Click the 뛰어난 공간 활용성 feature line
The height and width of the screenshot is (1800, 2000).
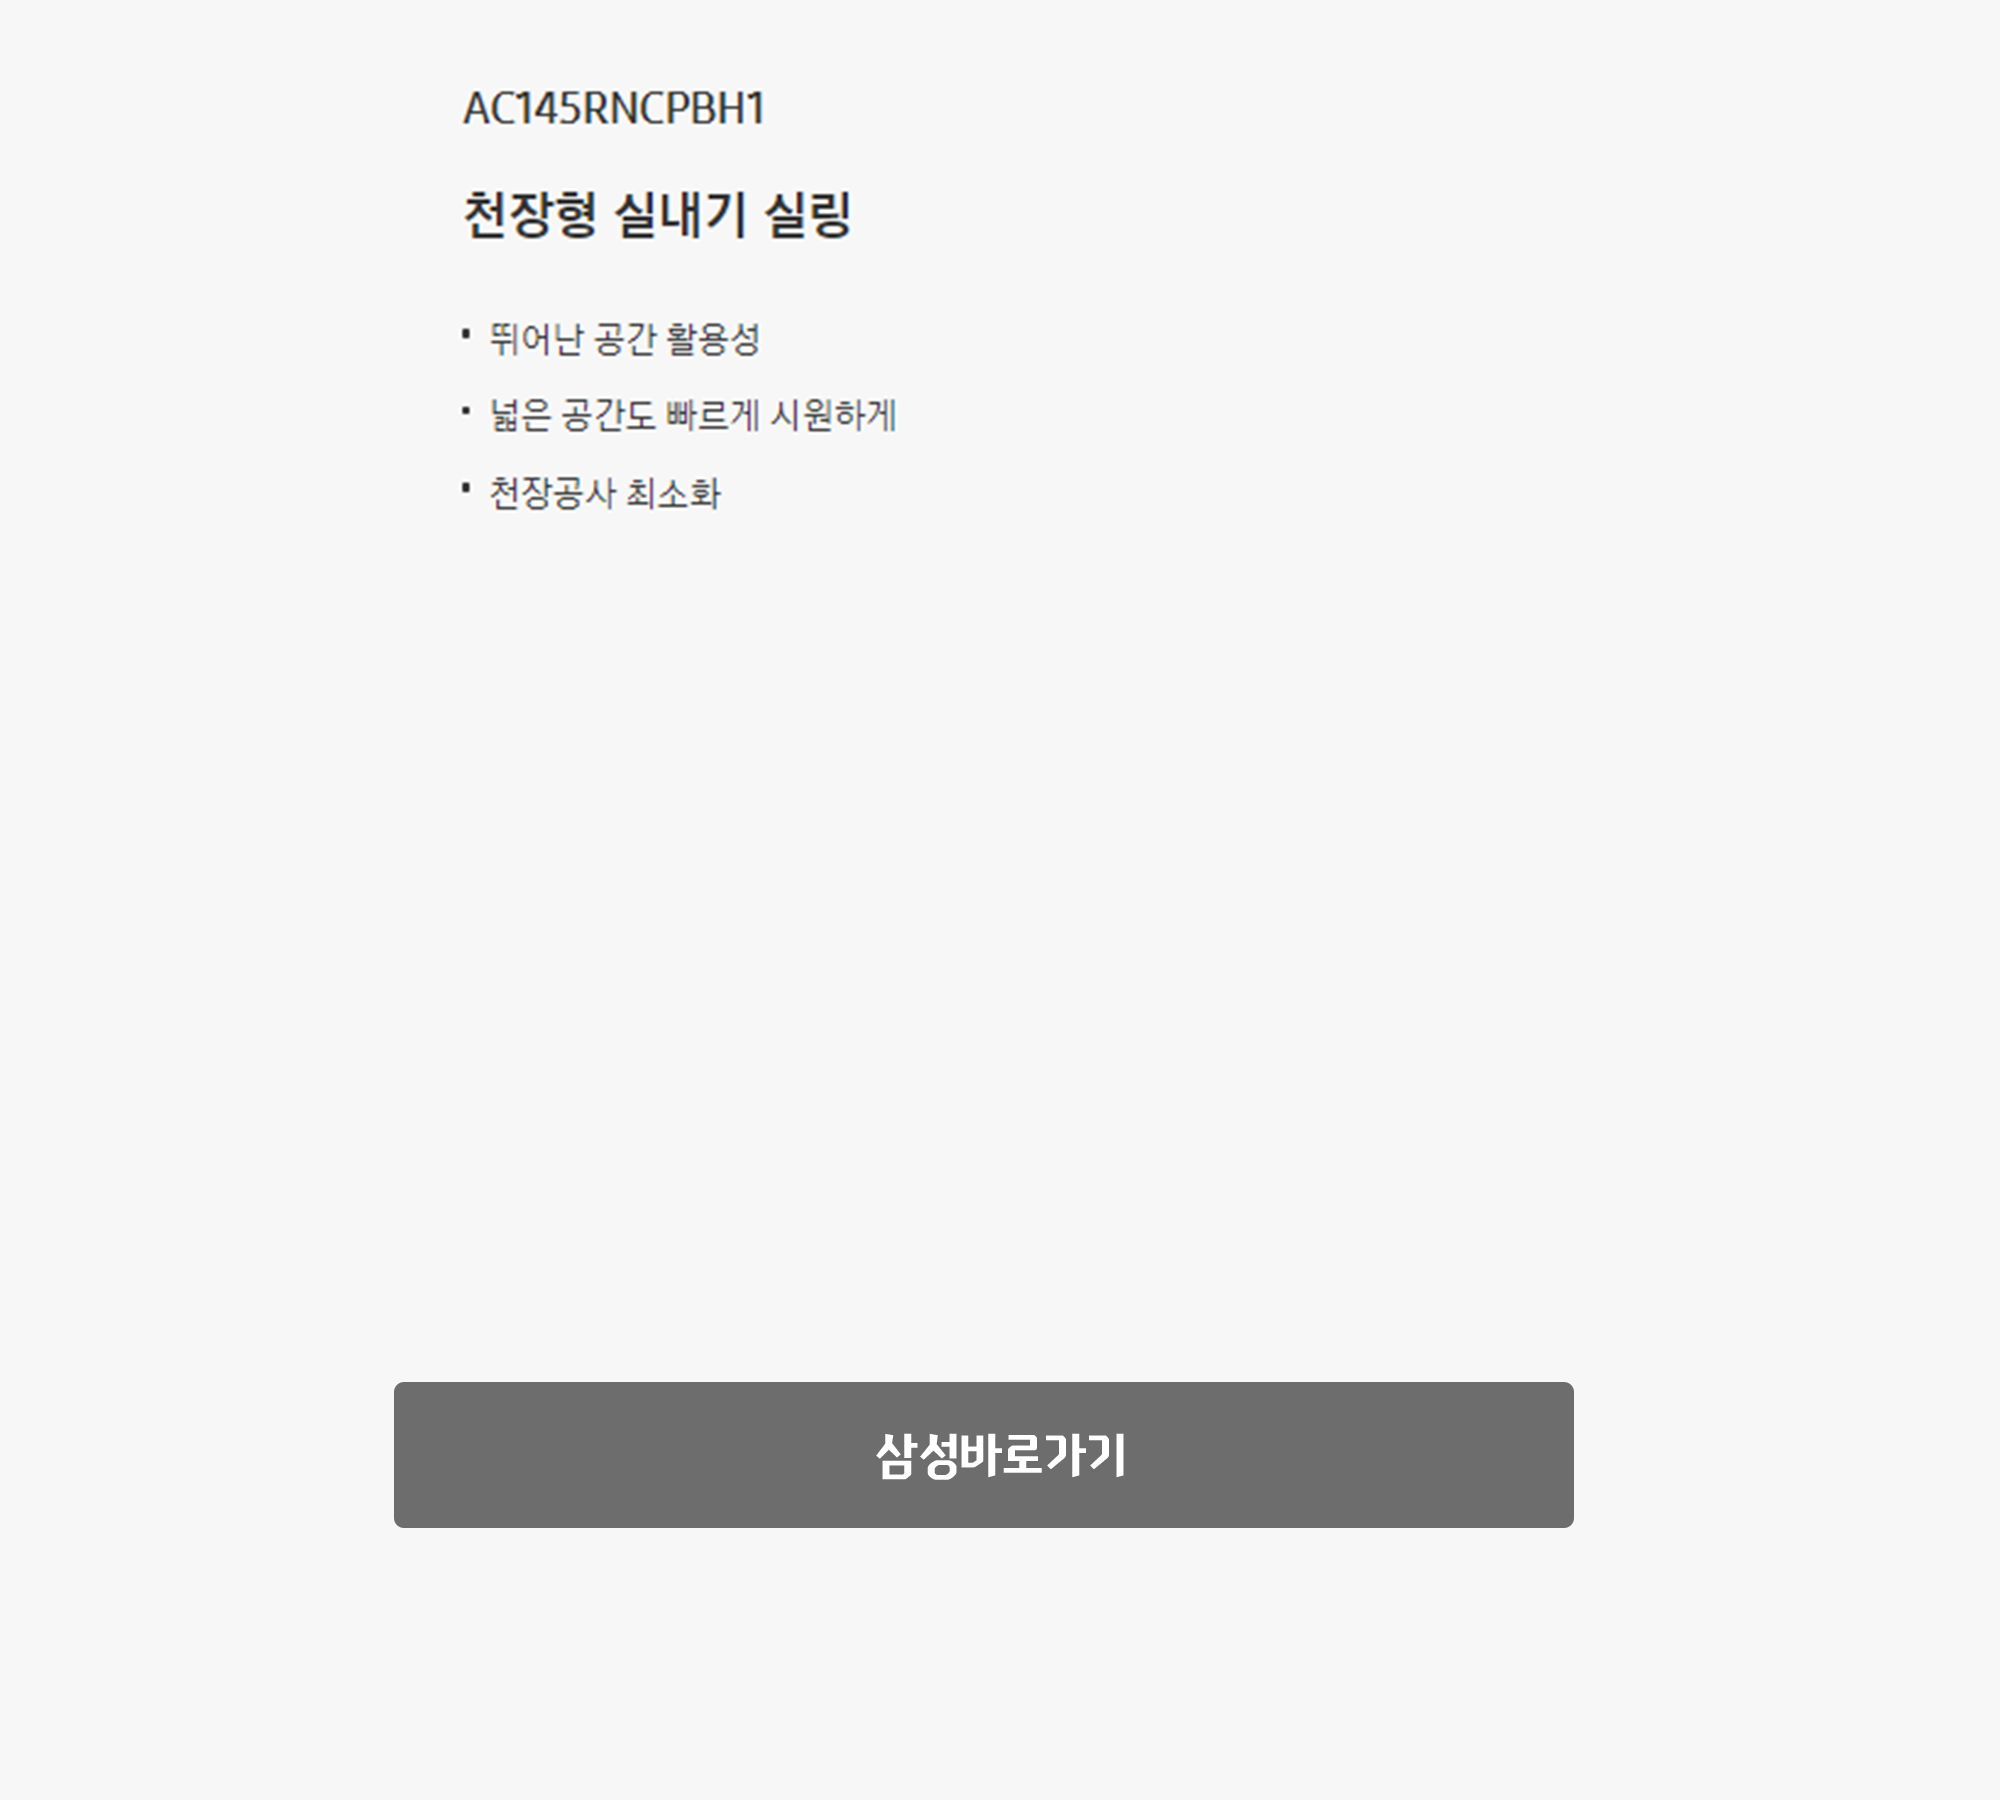(x=625, y=339)
